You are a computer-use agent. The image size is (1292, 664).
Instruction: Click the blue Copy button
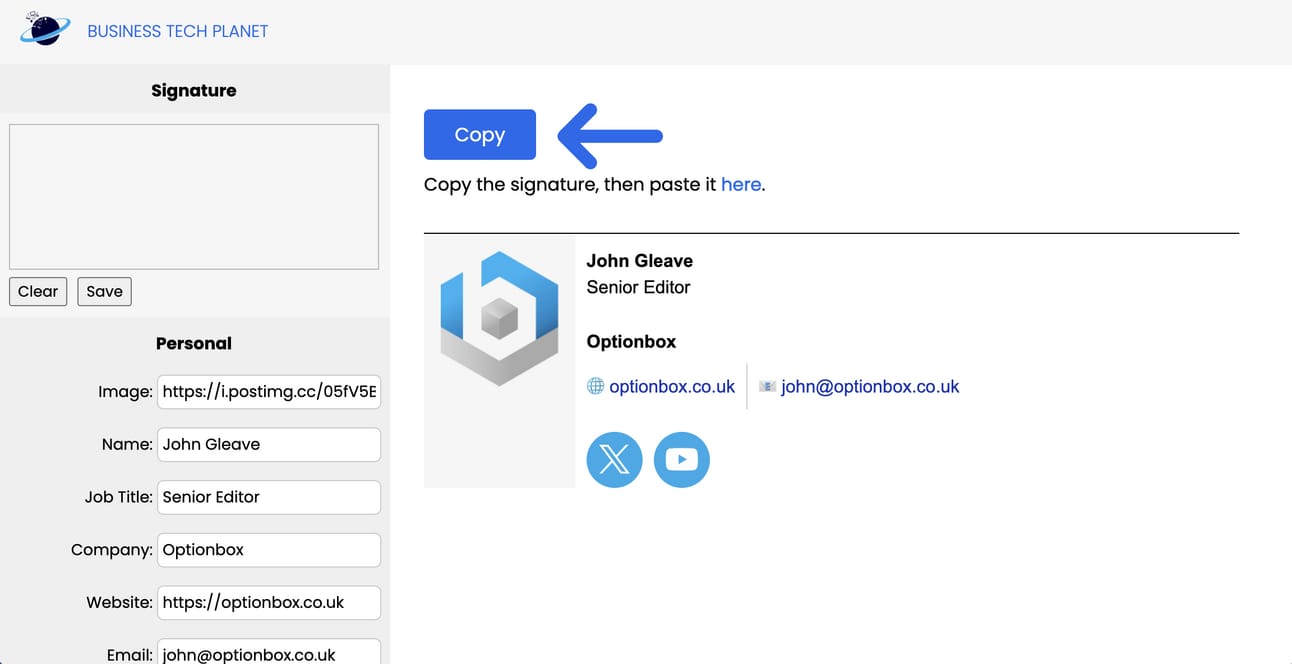click(480, 134)
